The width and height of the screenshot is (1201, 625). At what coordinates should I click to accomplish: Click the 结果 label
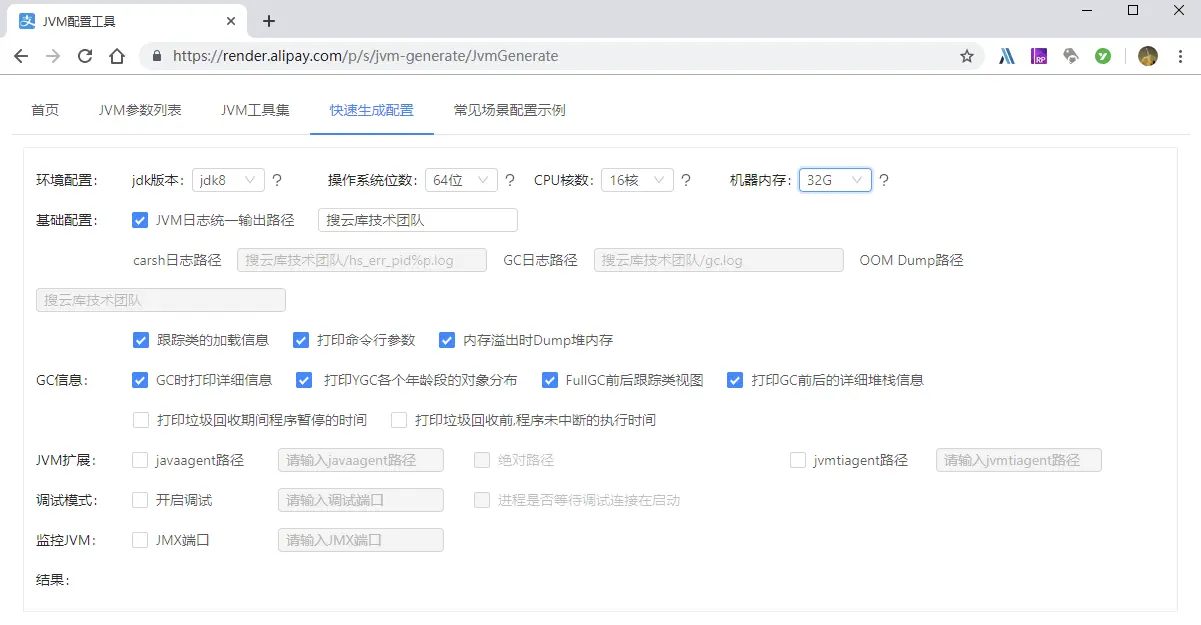click(53, 580)
